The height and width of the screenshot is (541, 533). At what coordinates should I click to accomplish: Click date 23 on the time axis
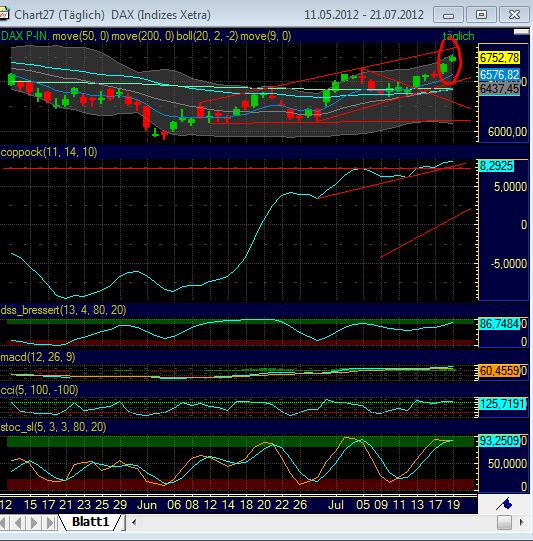click(84, 505)
